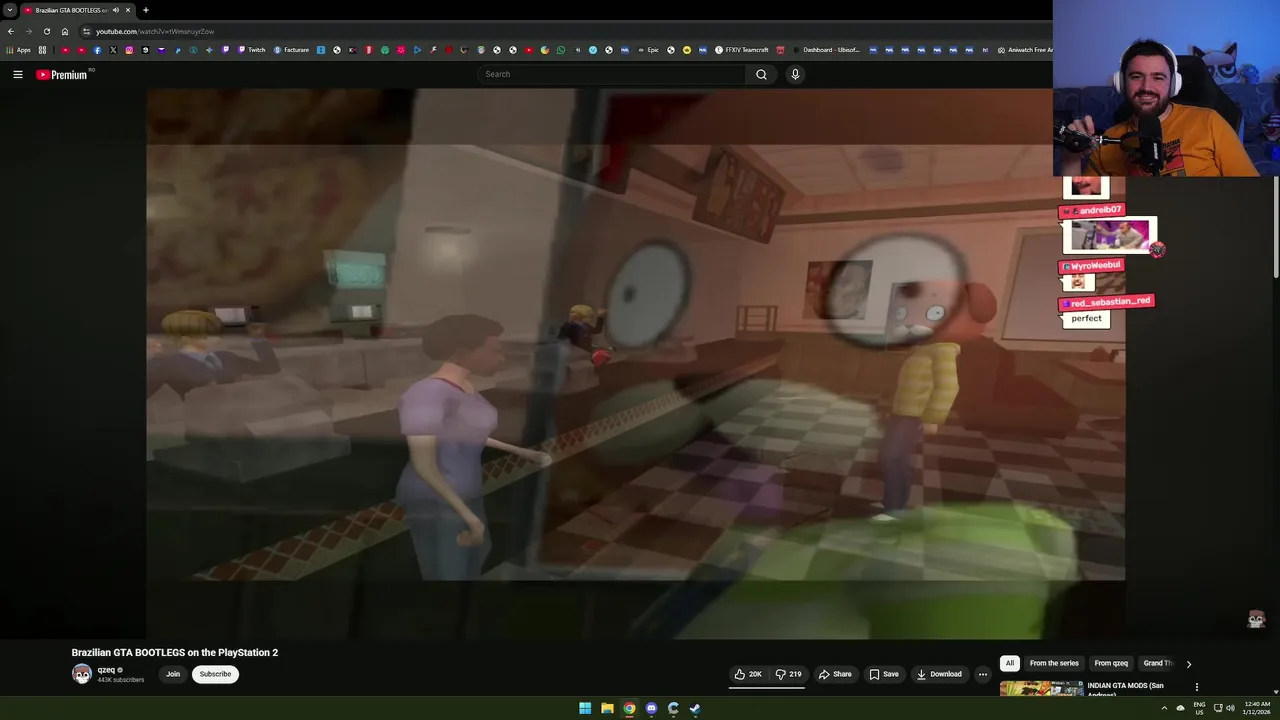The width and height of the screenshot is (1280, 720).
Task: Open the more actions three-dot menu
Action: click(982, 674)
